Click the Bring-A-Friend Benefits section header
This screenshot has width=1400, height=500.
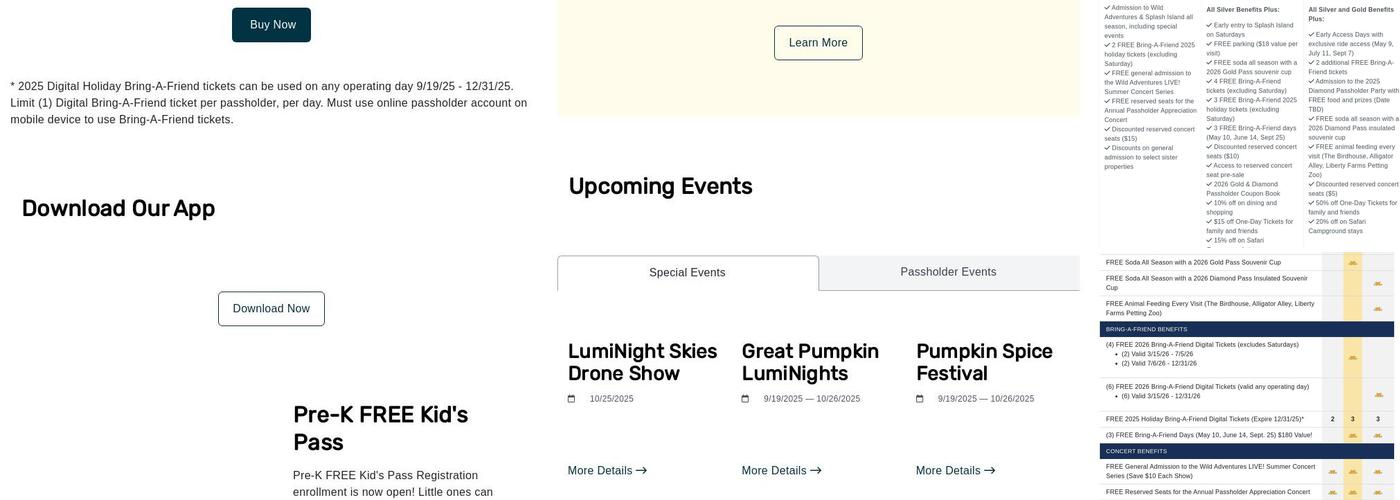[1146, 329]
